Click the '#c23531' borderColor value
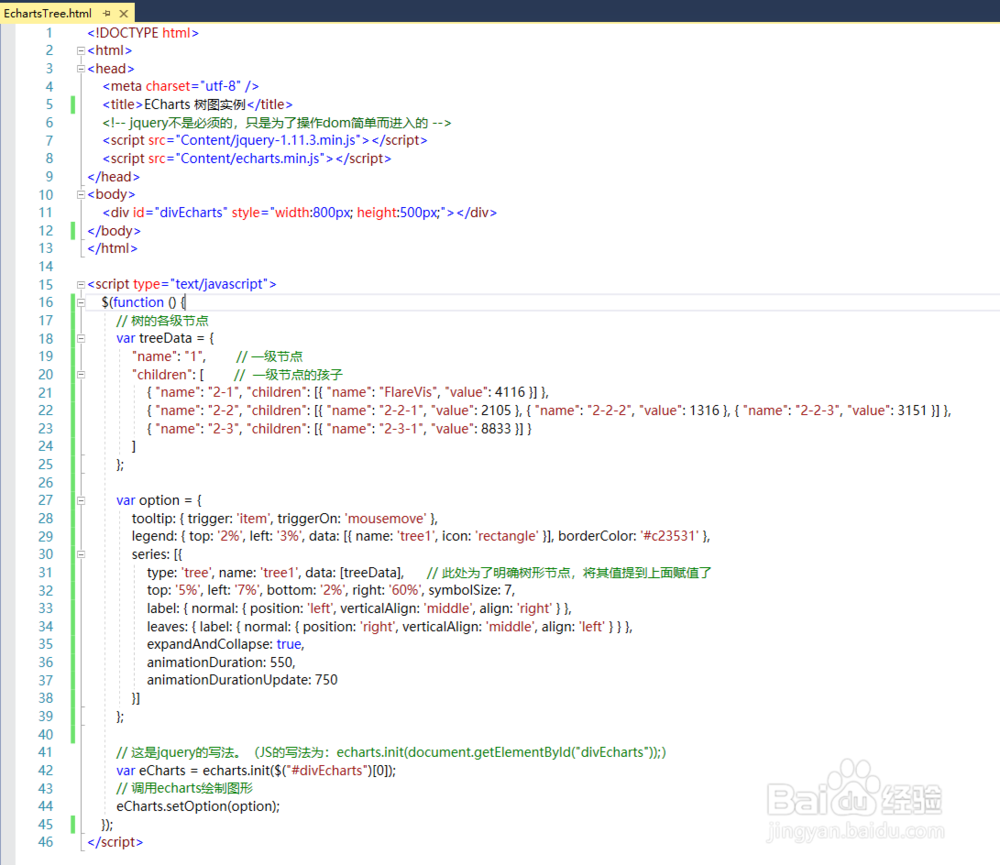Screen dimensions: 1000x865 [x=669, y=536]
